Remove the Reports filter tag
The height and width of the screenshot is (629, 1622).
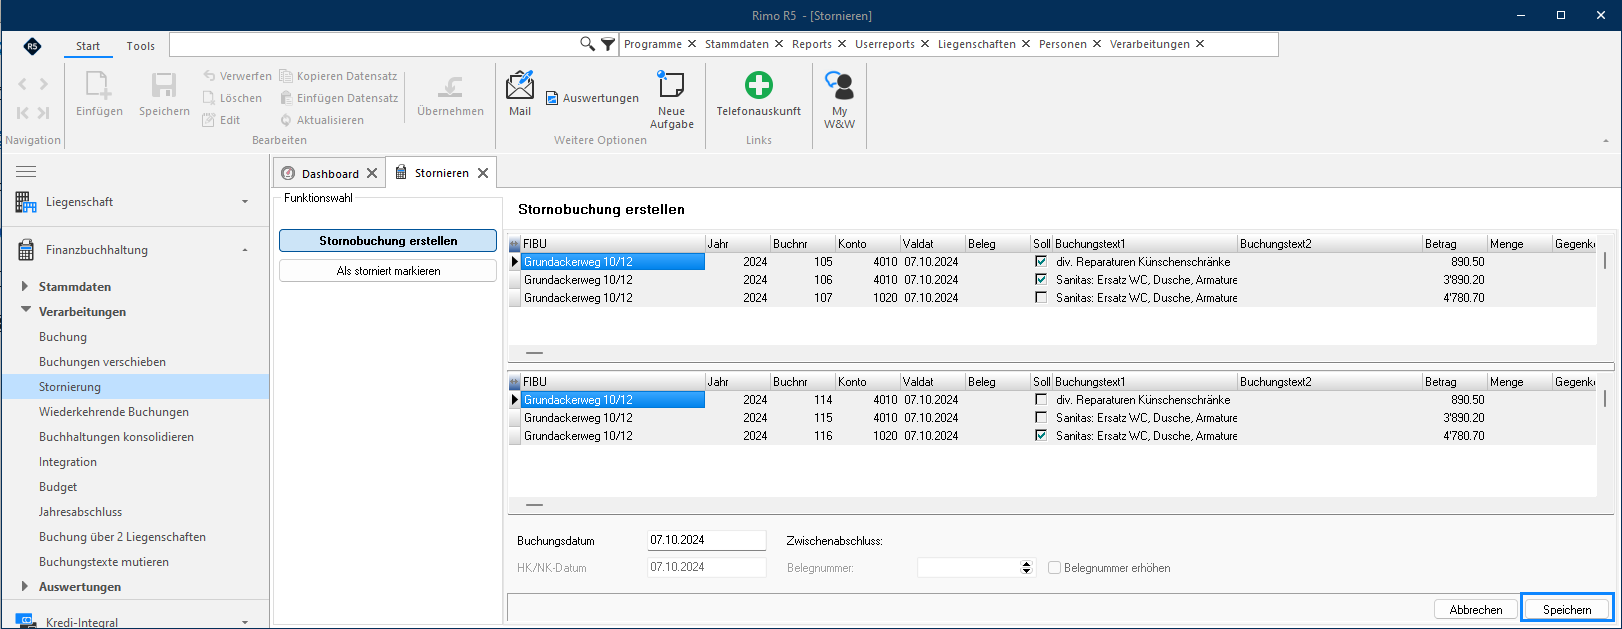point(842,44)
